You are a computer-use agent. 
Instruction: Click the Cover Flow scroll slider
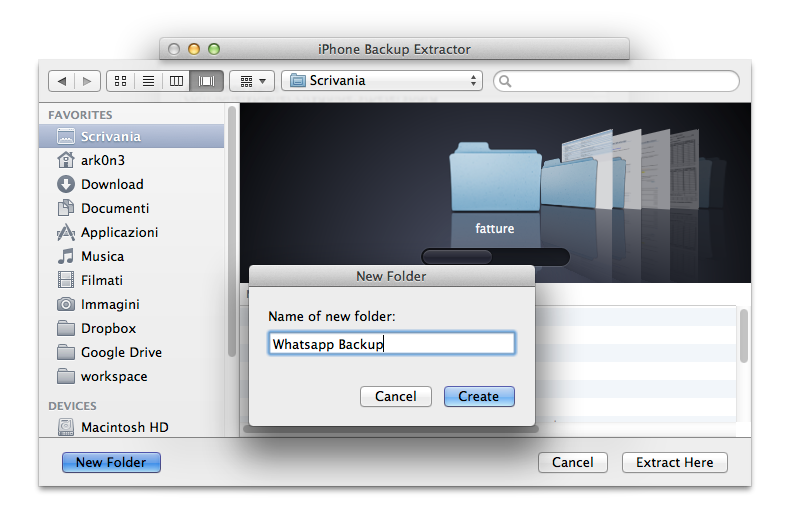tap(457, 257)
